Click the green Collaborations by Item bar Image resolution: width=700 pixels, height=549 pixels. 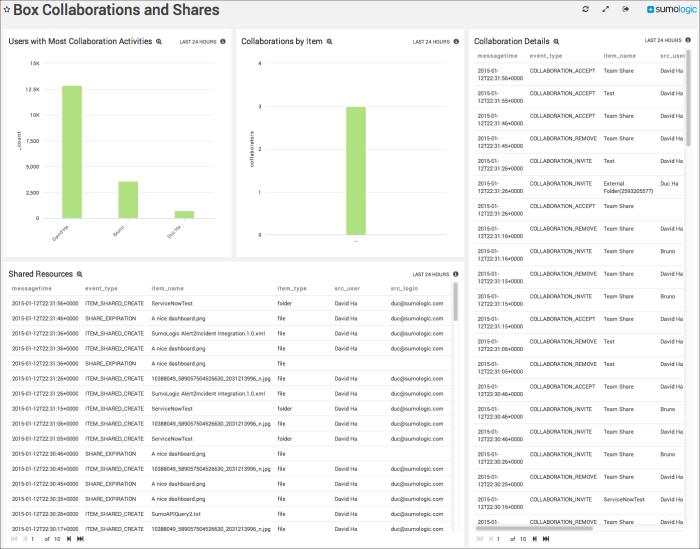click(356, 170)
